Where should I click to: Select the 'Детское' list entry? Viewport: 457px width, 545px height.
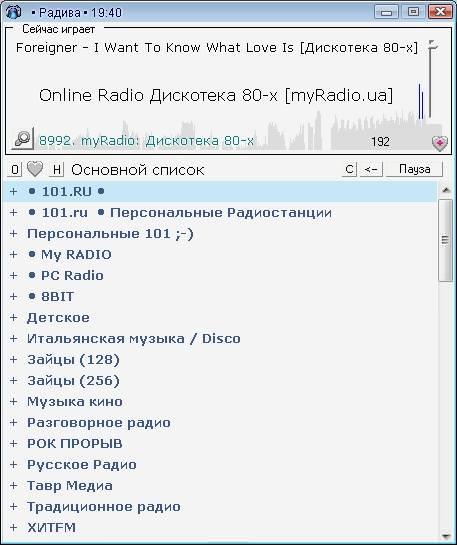[58, 317]
